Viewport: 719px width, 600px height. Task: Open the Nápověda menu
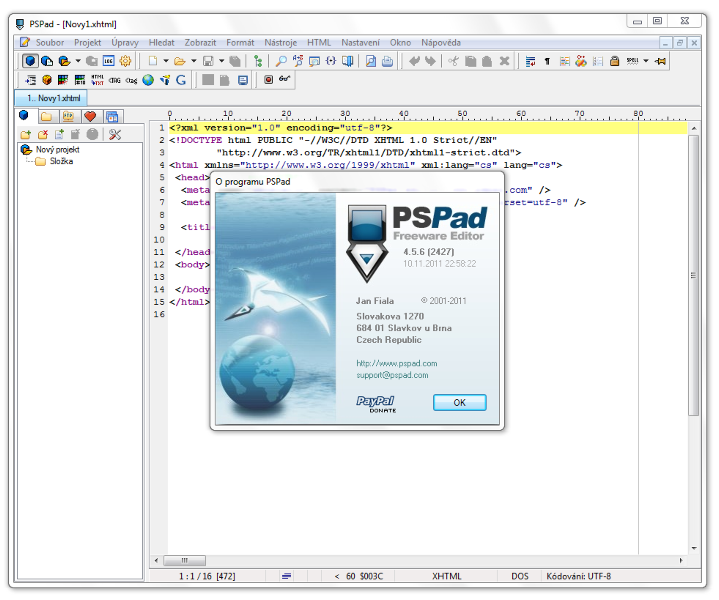[441, 43]
